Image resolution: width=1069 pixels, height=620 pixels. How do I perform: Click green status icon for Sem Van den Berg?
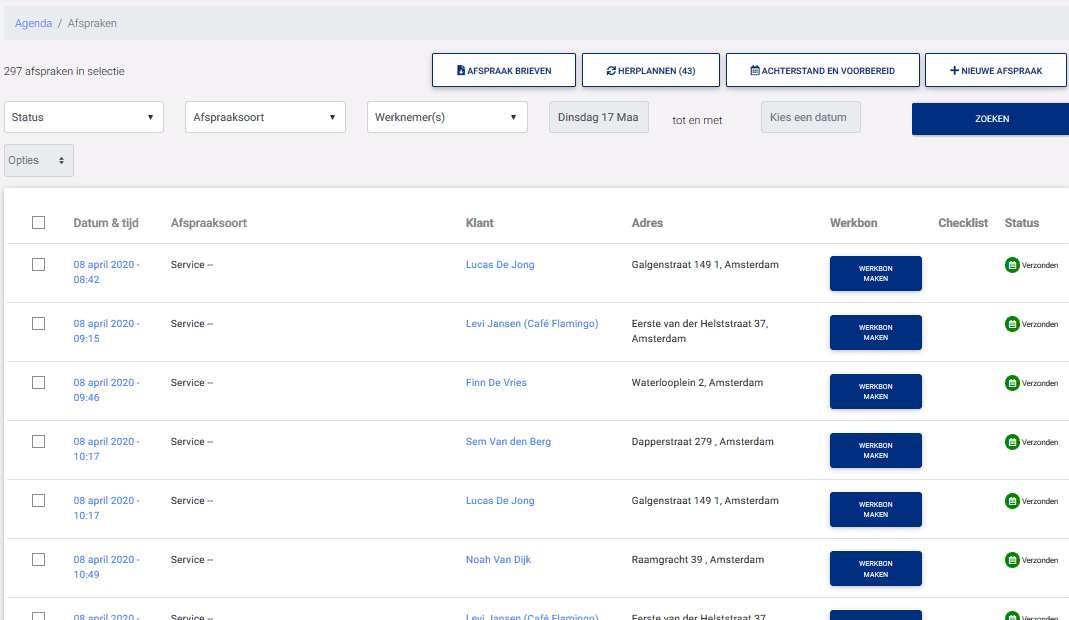tap(1012, 442)
